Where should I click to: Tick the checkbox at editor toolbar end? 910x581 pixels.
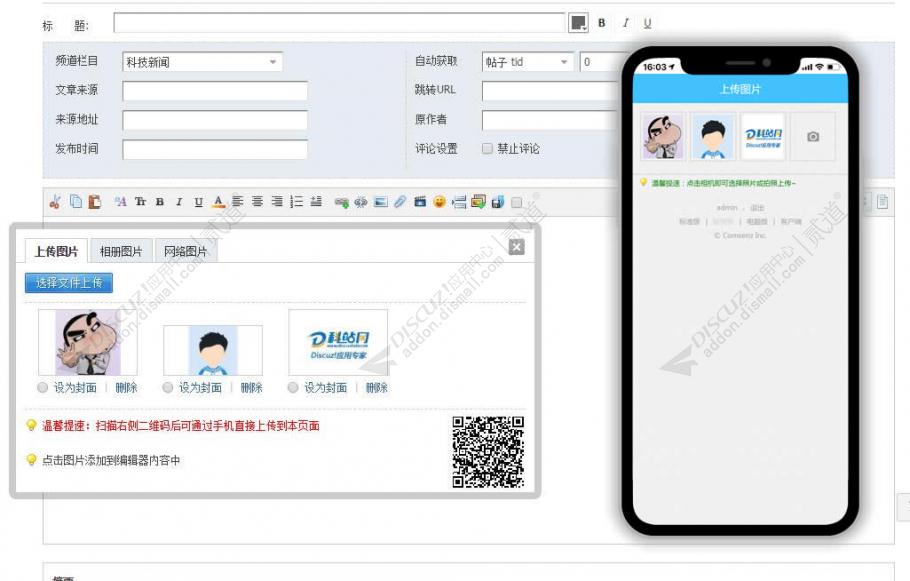pos(517,202)
